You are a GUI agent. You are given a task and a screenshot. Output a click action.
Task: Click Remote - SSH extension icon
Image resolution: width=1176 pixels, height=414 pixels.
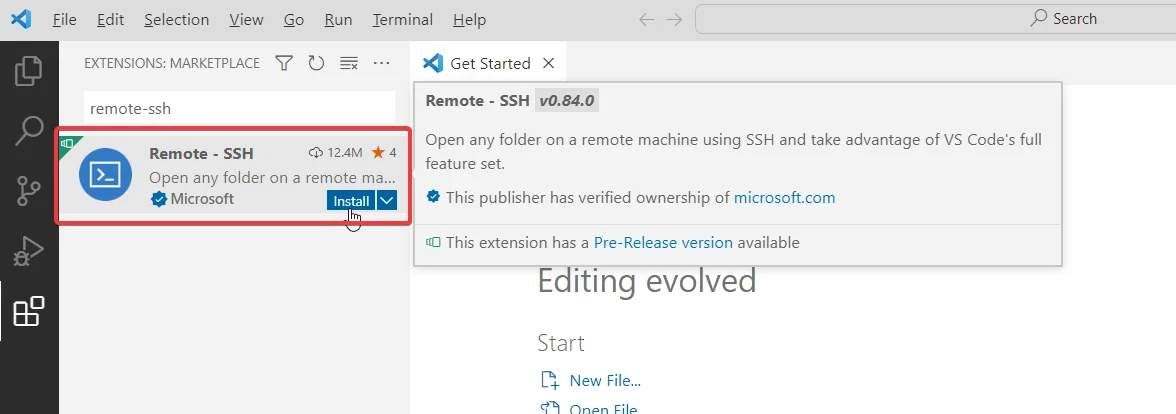105,175
